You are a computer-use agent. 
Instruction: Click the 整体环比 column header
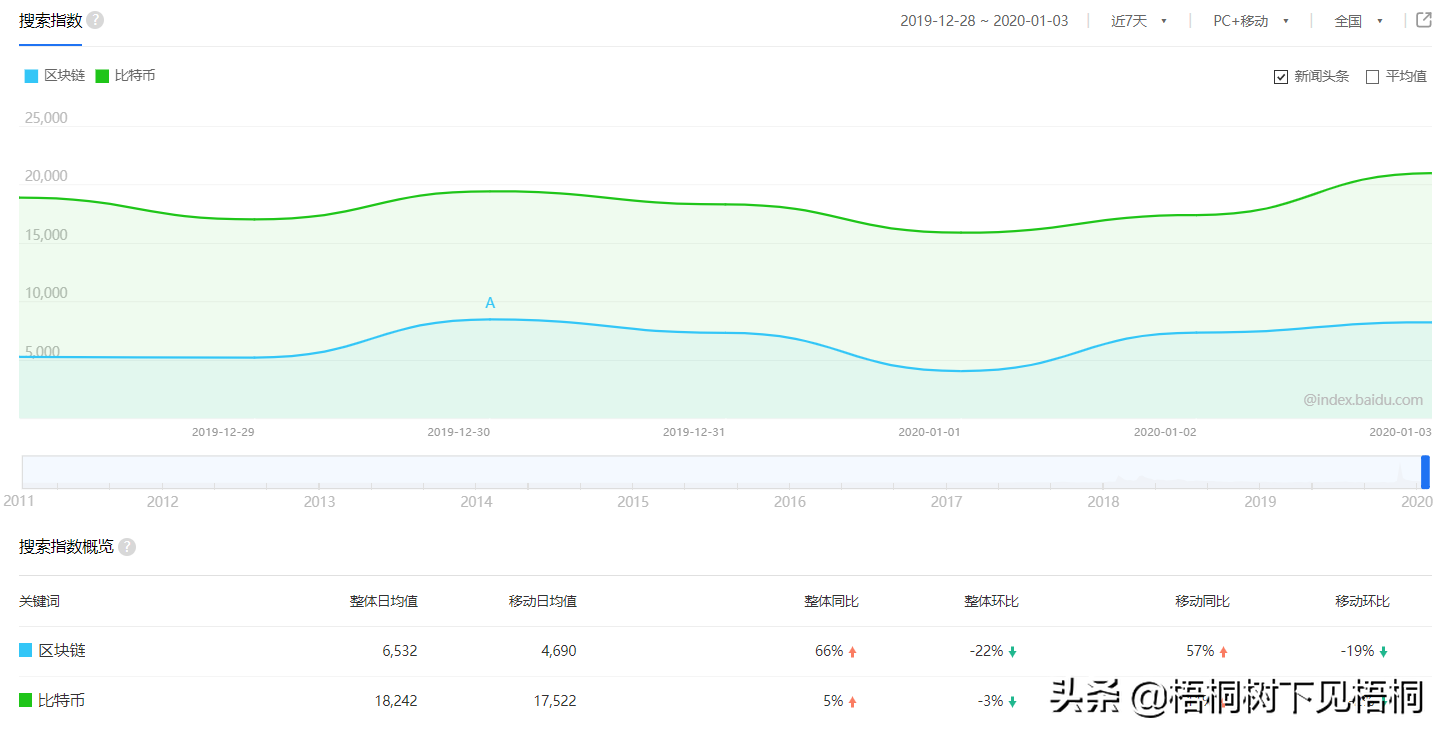992,601
